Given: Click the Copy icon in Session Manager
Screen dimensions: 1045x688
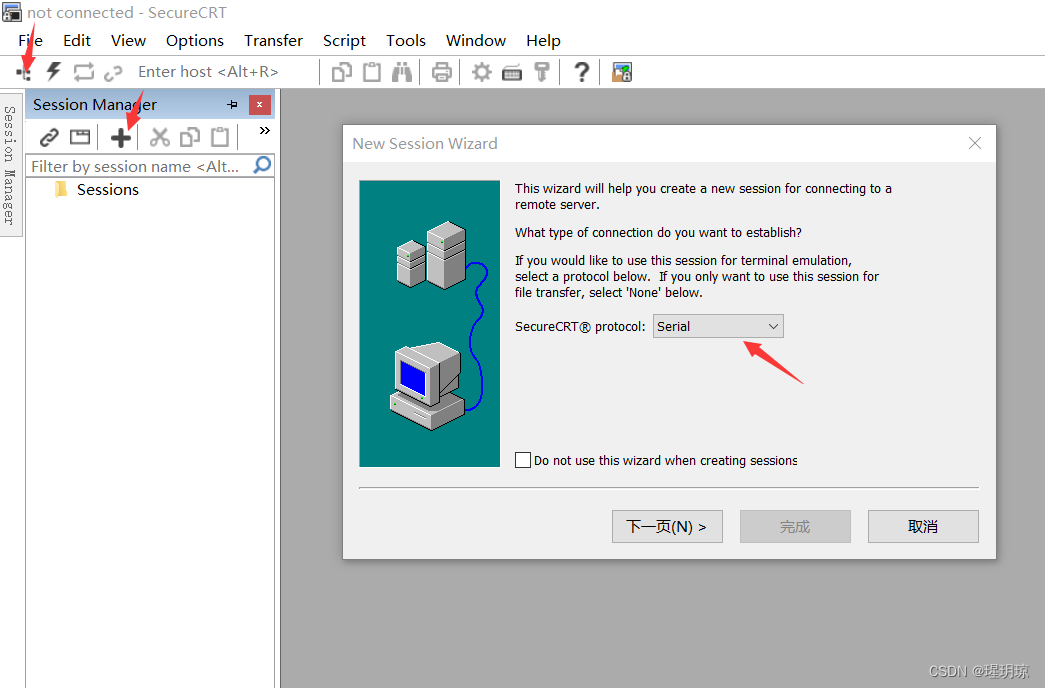Looking at the screenshot, I should (x=190, y=137).
